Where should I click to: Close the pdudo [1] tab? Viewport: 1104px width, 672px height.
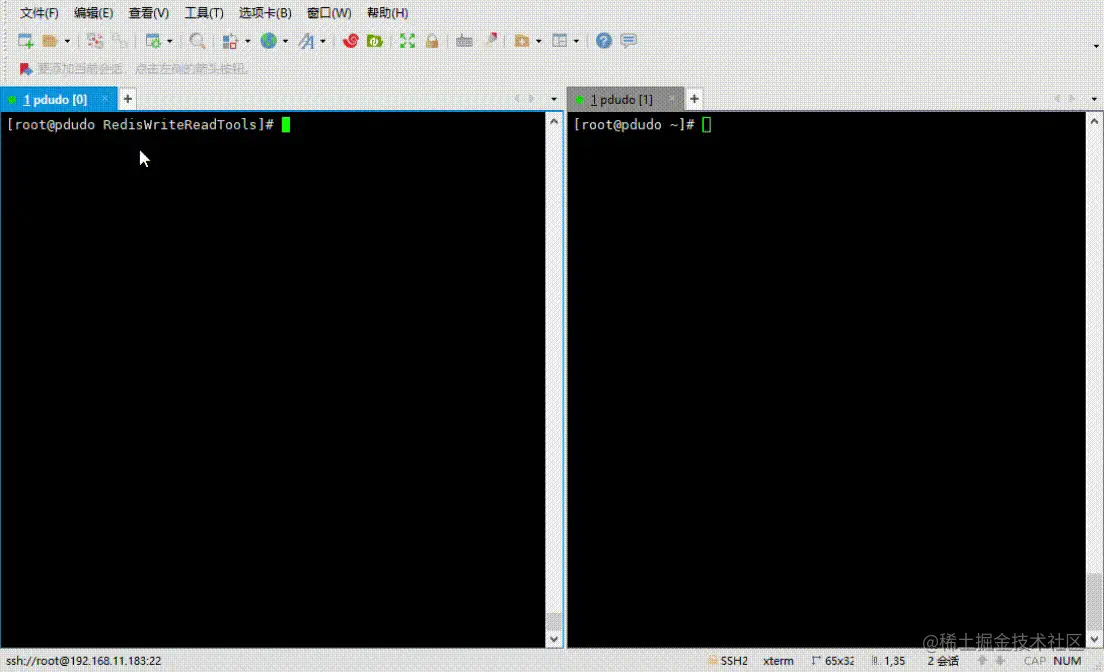672,99
